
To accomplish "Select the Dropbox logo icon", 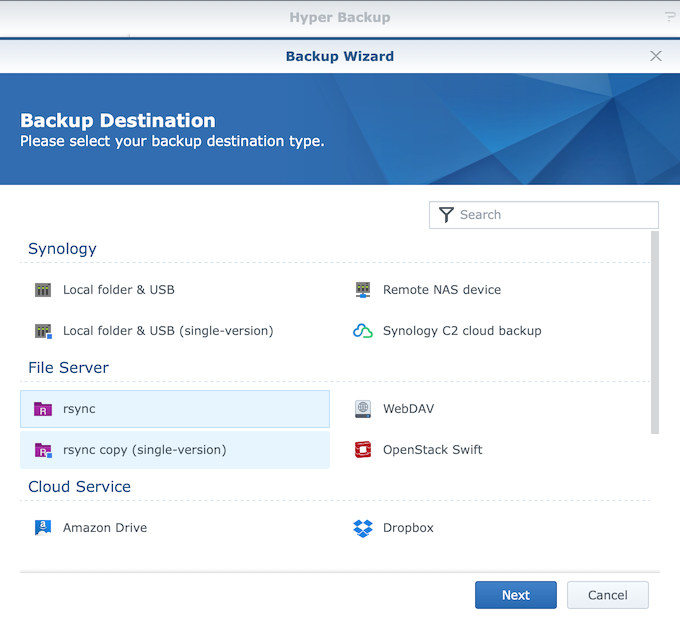I will click(x=363, y=528).
